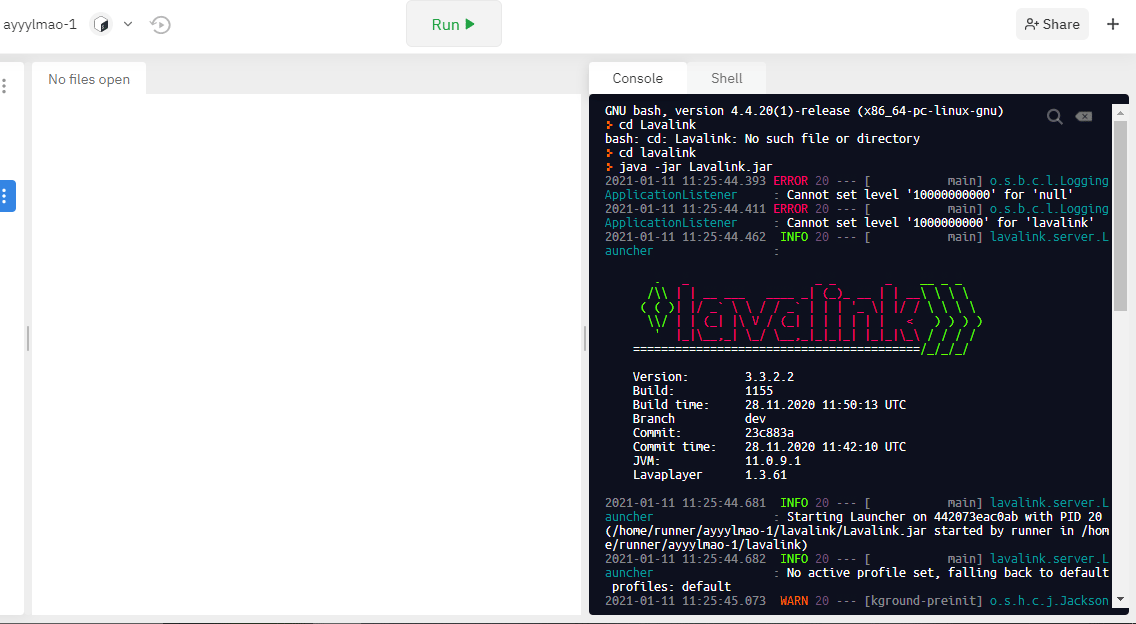Open the repl language icon menu
The width and height of the screenshot is (1136, 624).
point(102,25)
